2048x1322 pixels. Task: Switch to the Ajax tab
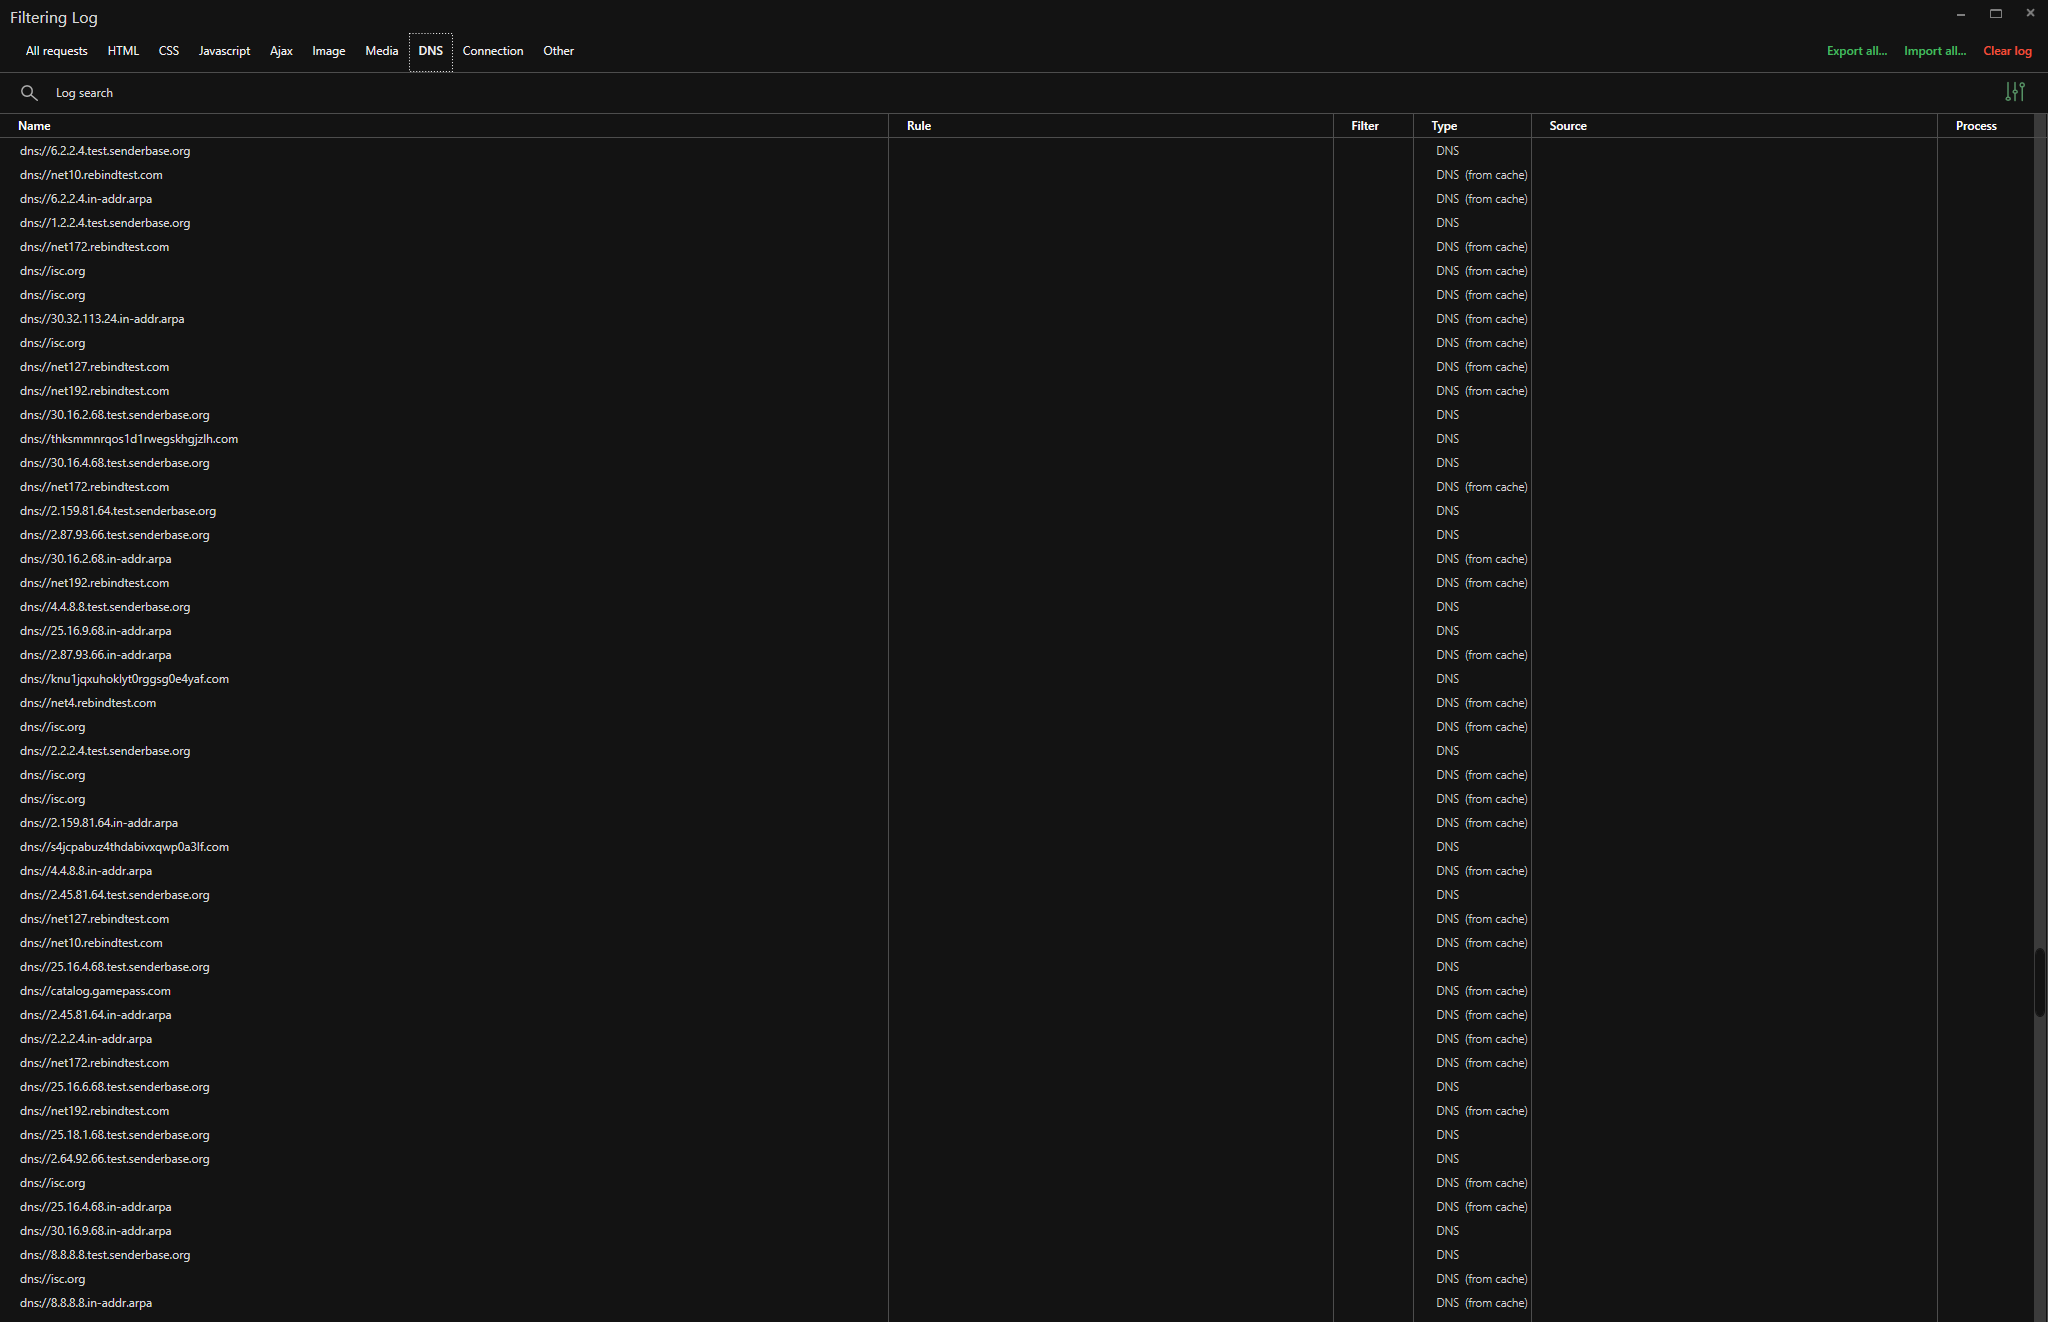[281, 51]
